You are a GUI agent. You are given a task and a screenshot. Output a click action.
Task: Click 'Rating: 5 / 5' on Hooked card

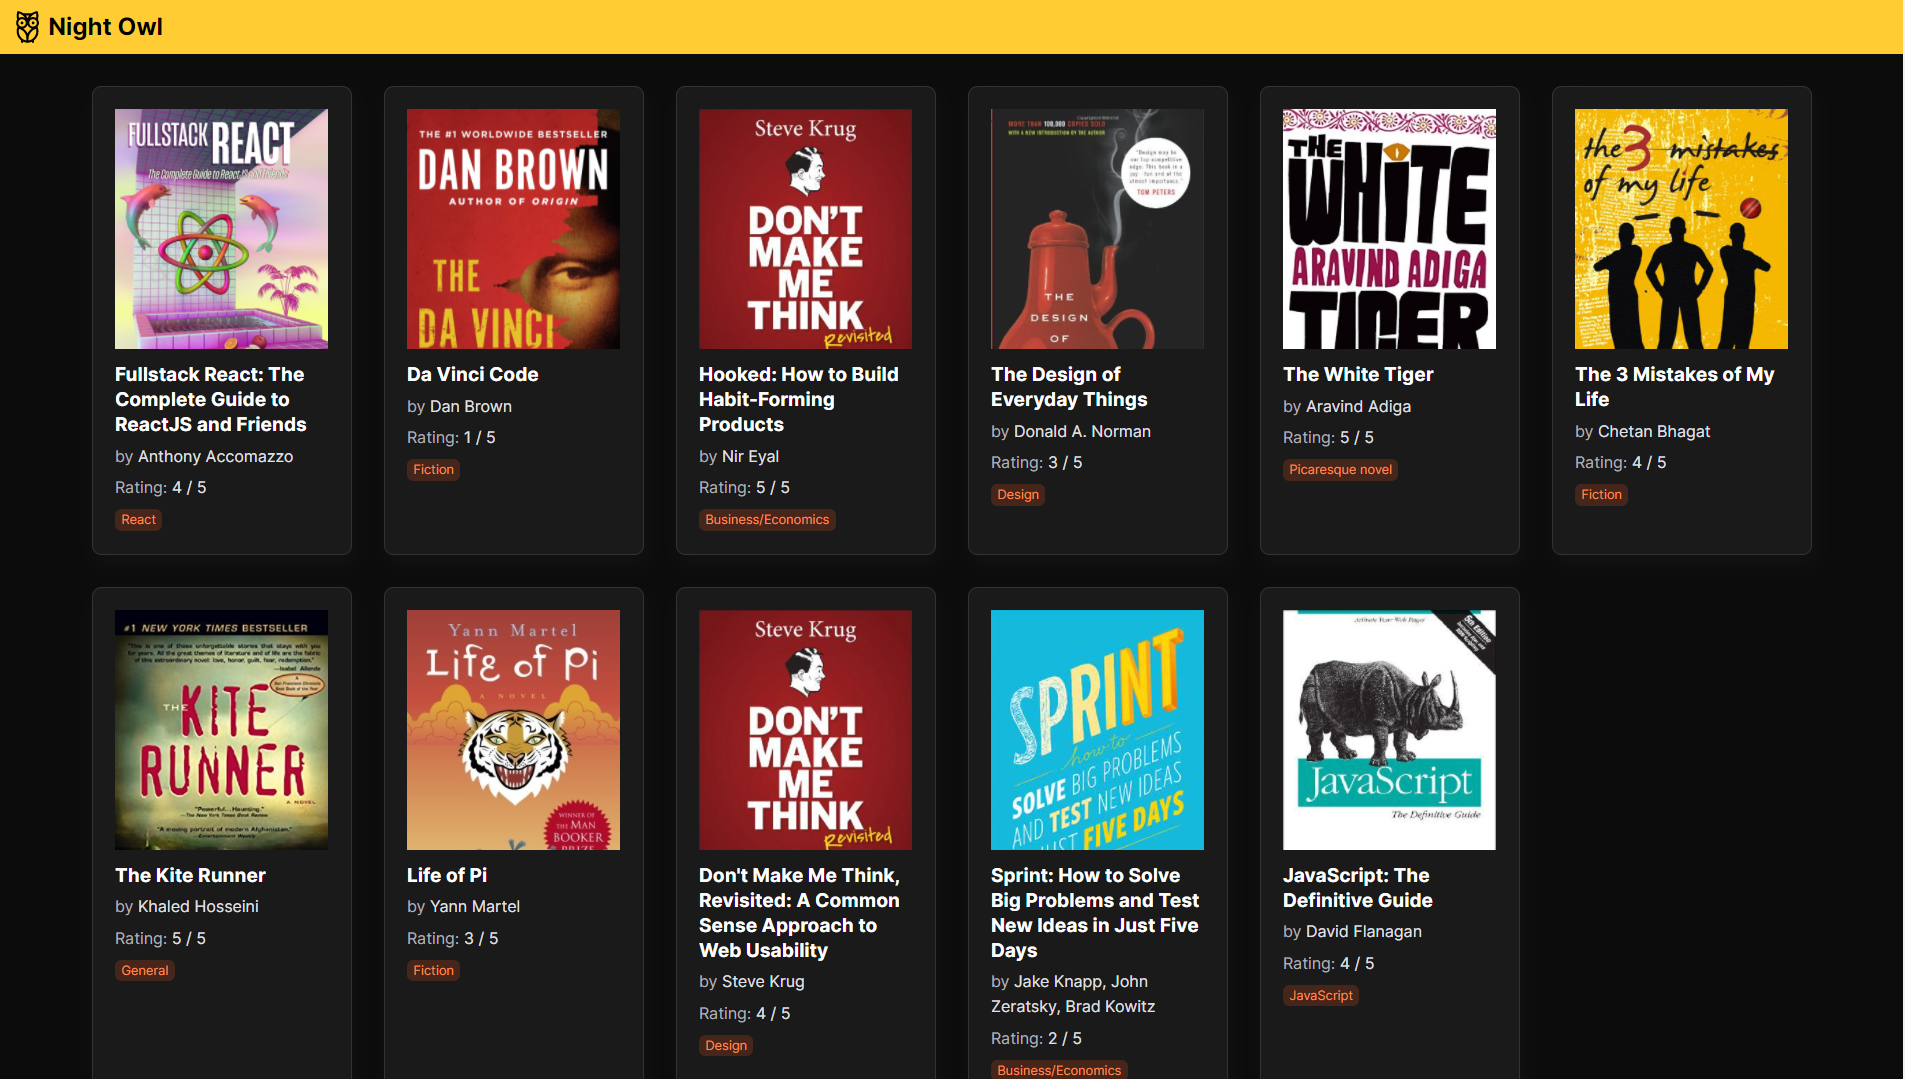click(744, 488)
